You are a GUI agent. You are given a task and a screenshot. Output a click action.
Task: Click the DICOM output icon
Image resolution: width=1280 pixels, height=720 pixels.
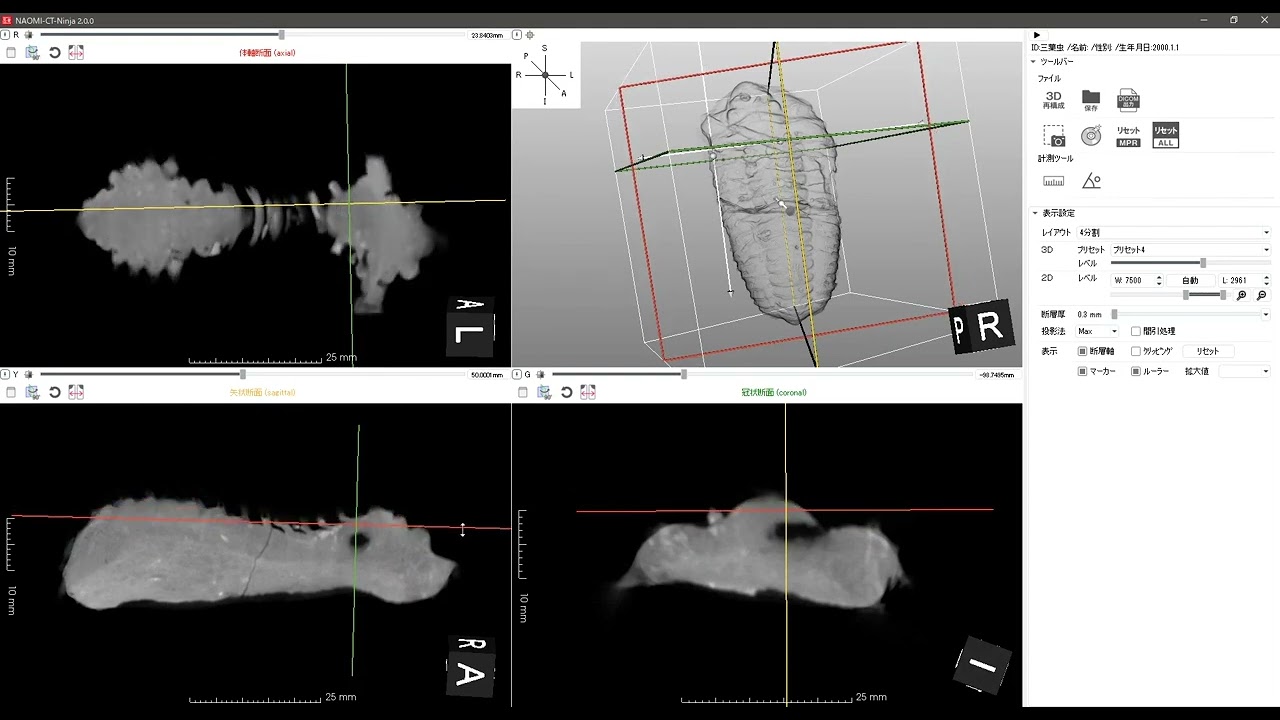1128,100
